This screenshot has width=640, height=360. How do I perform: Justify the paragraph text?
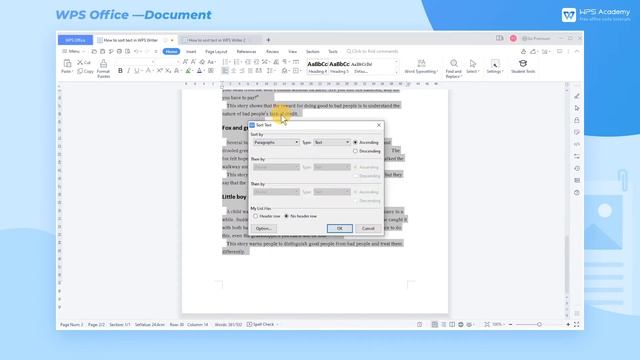[250, 71]
